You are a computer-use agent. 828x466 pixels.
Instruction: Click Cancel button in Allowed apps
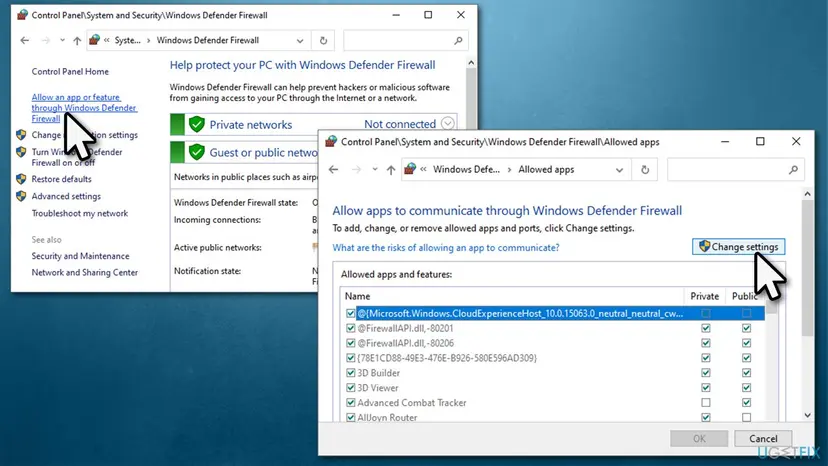point(763,439)
